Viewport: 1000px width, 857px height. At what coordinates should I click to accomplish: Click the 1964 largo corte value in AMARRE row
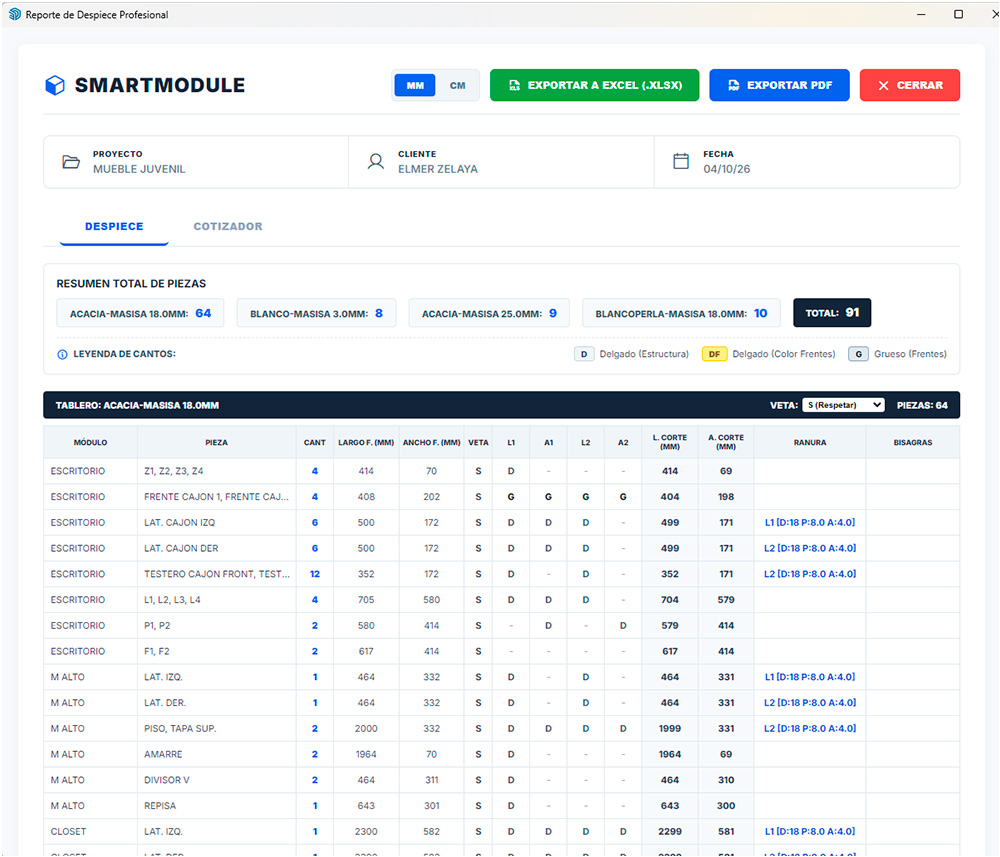(670, 754)
